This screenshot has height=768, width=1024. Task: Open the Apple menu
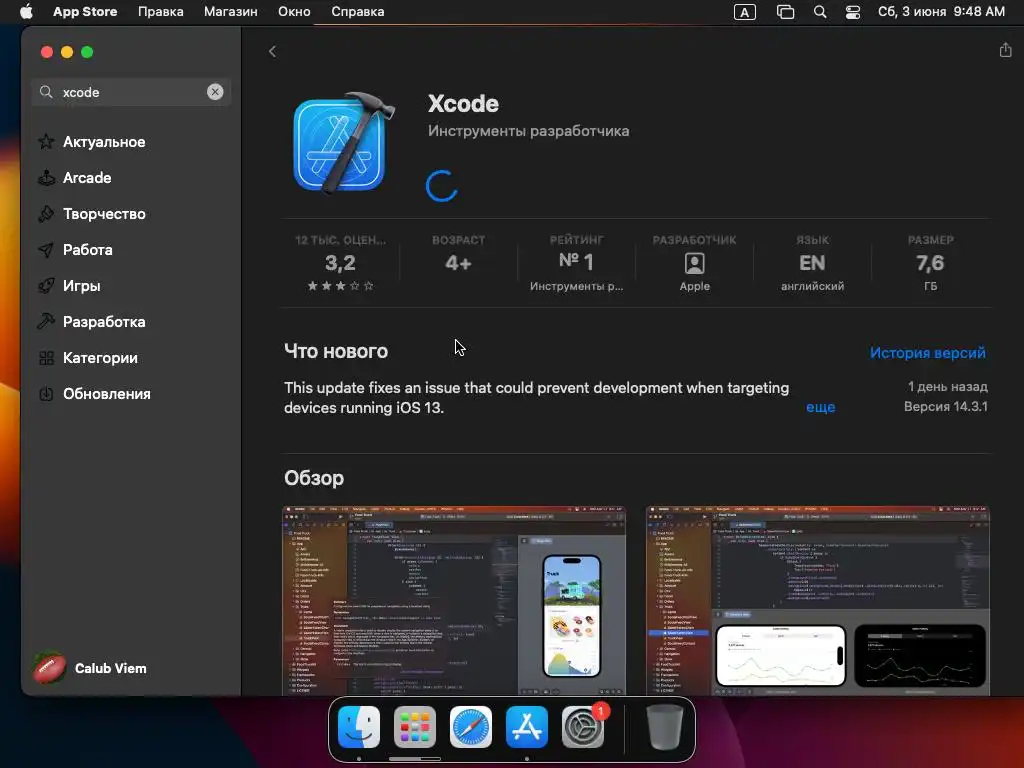(26, 12)
